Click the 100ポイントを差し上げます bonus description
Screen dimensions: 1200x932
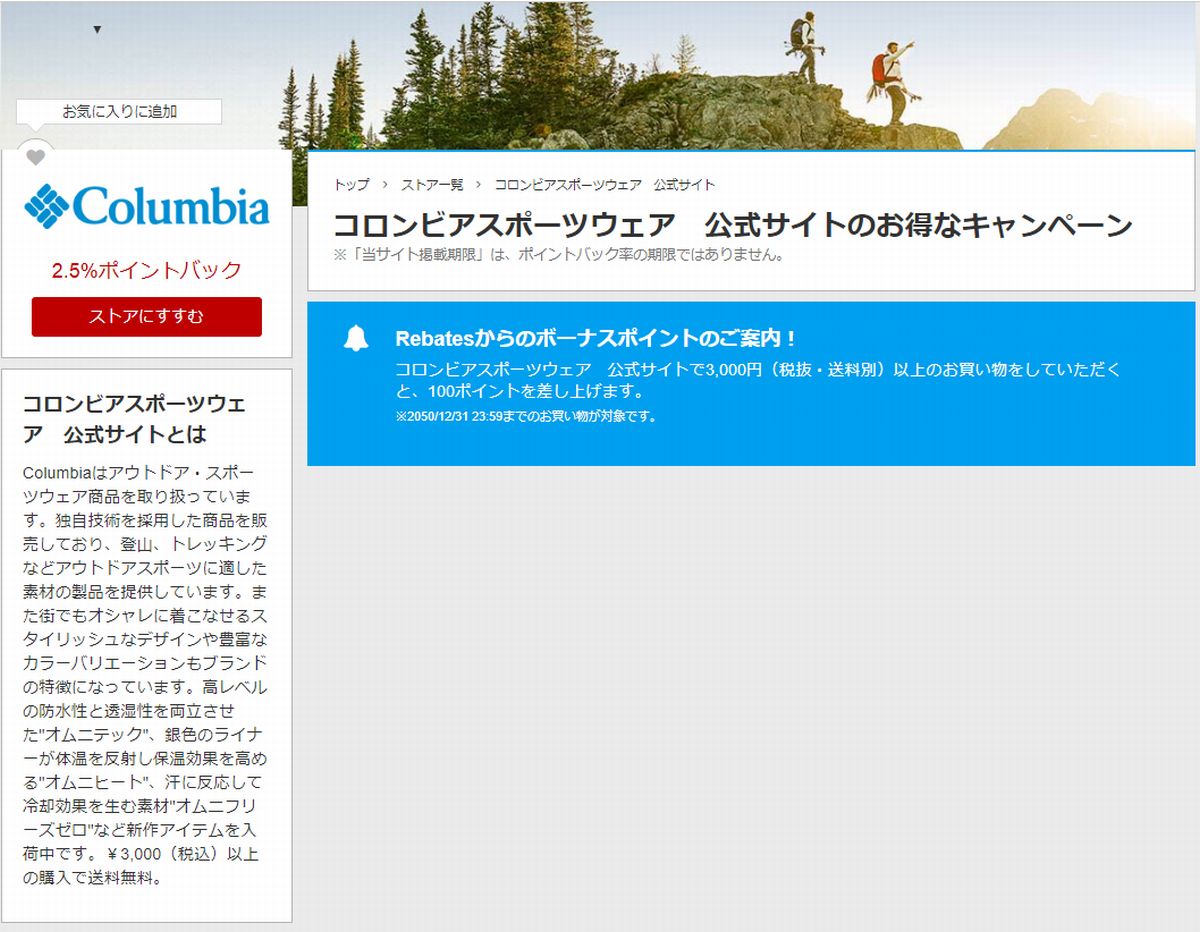[x=758, y=380]
